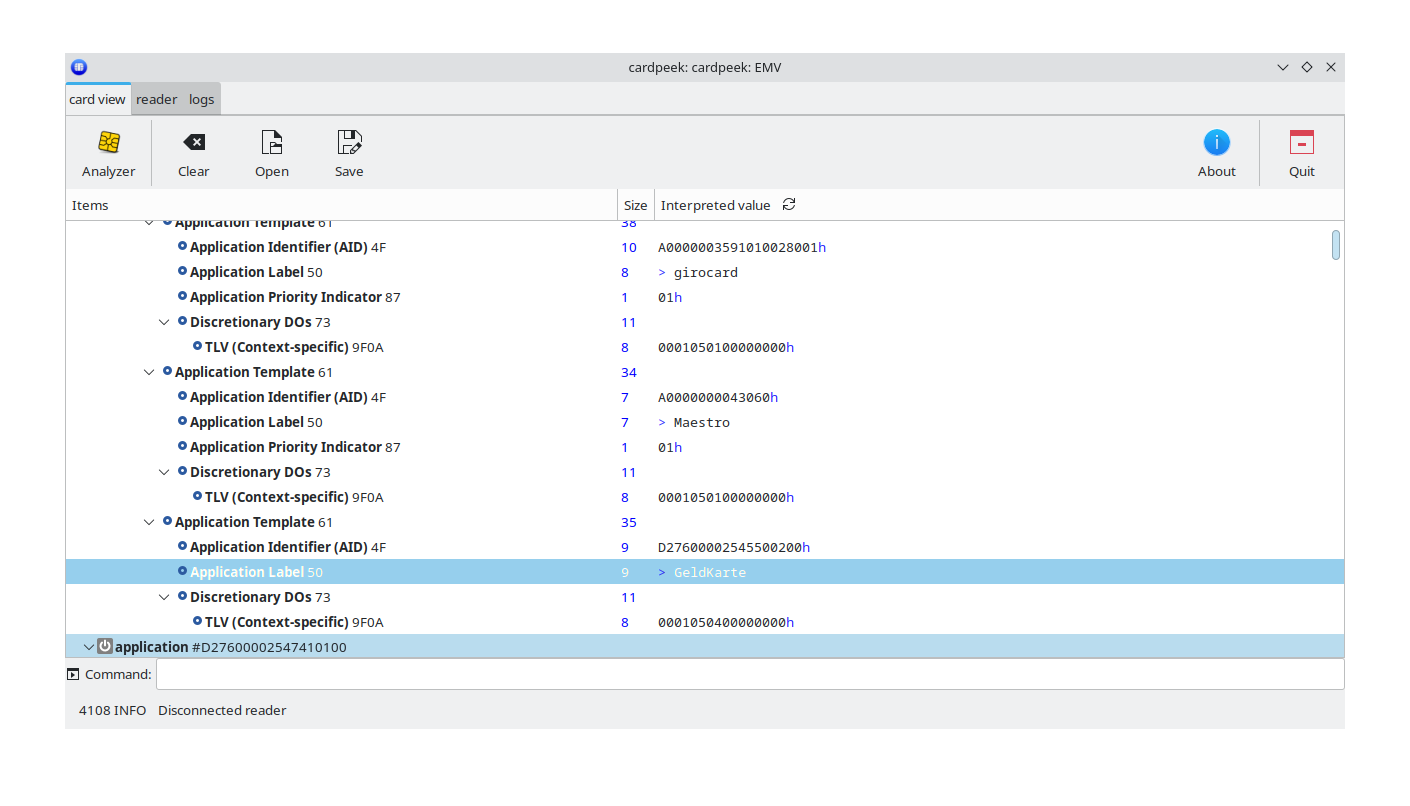Click the Quit toolbar icon
The height and width of the screenshot is (806, 1410).
1301,143
